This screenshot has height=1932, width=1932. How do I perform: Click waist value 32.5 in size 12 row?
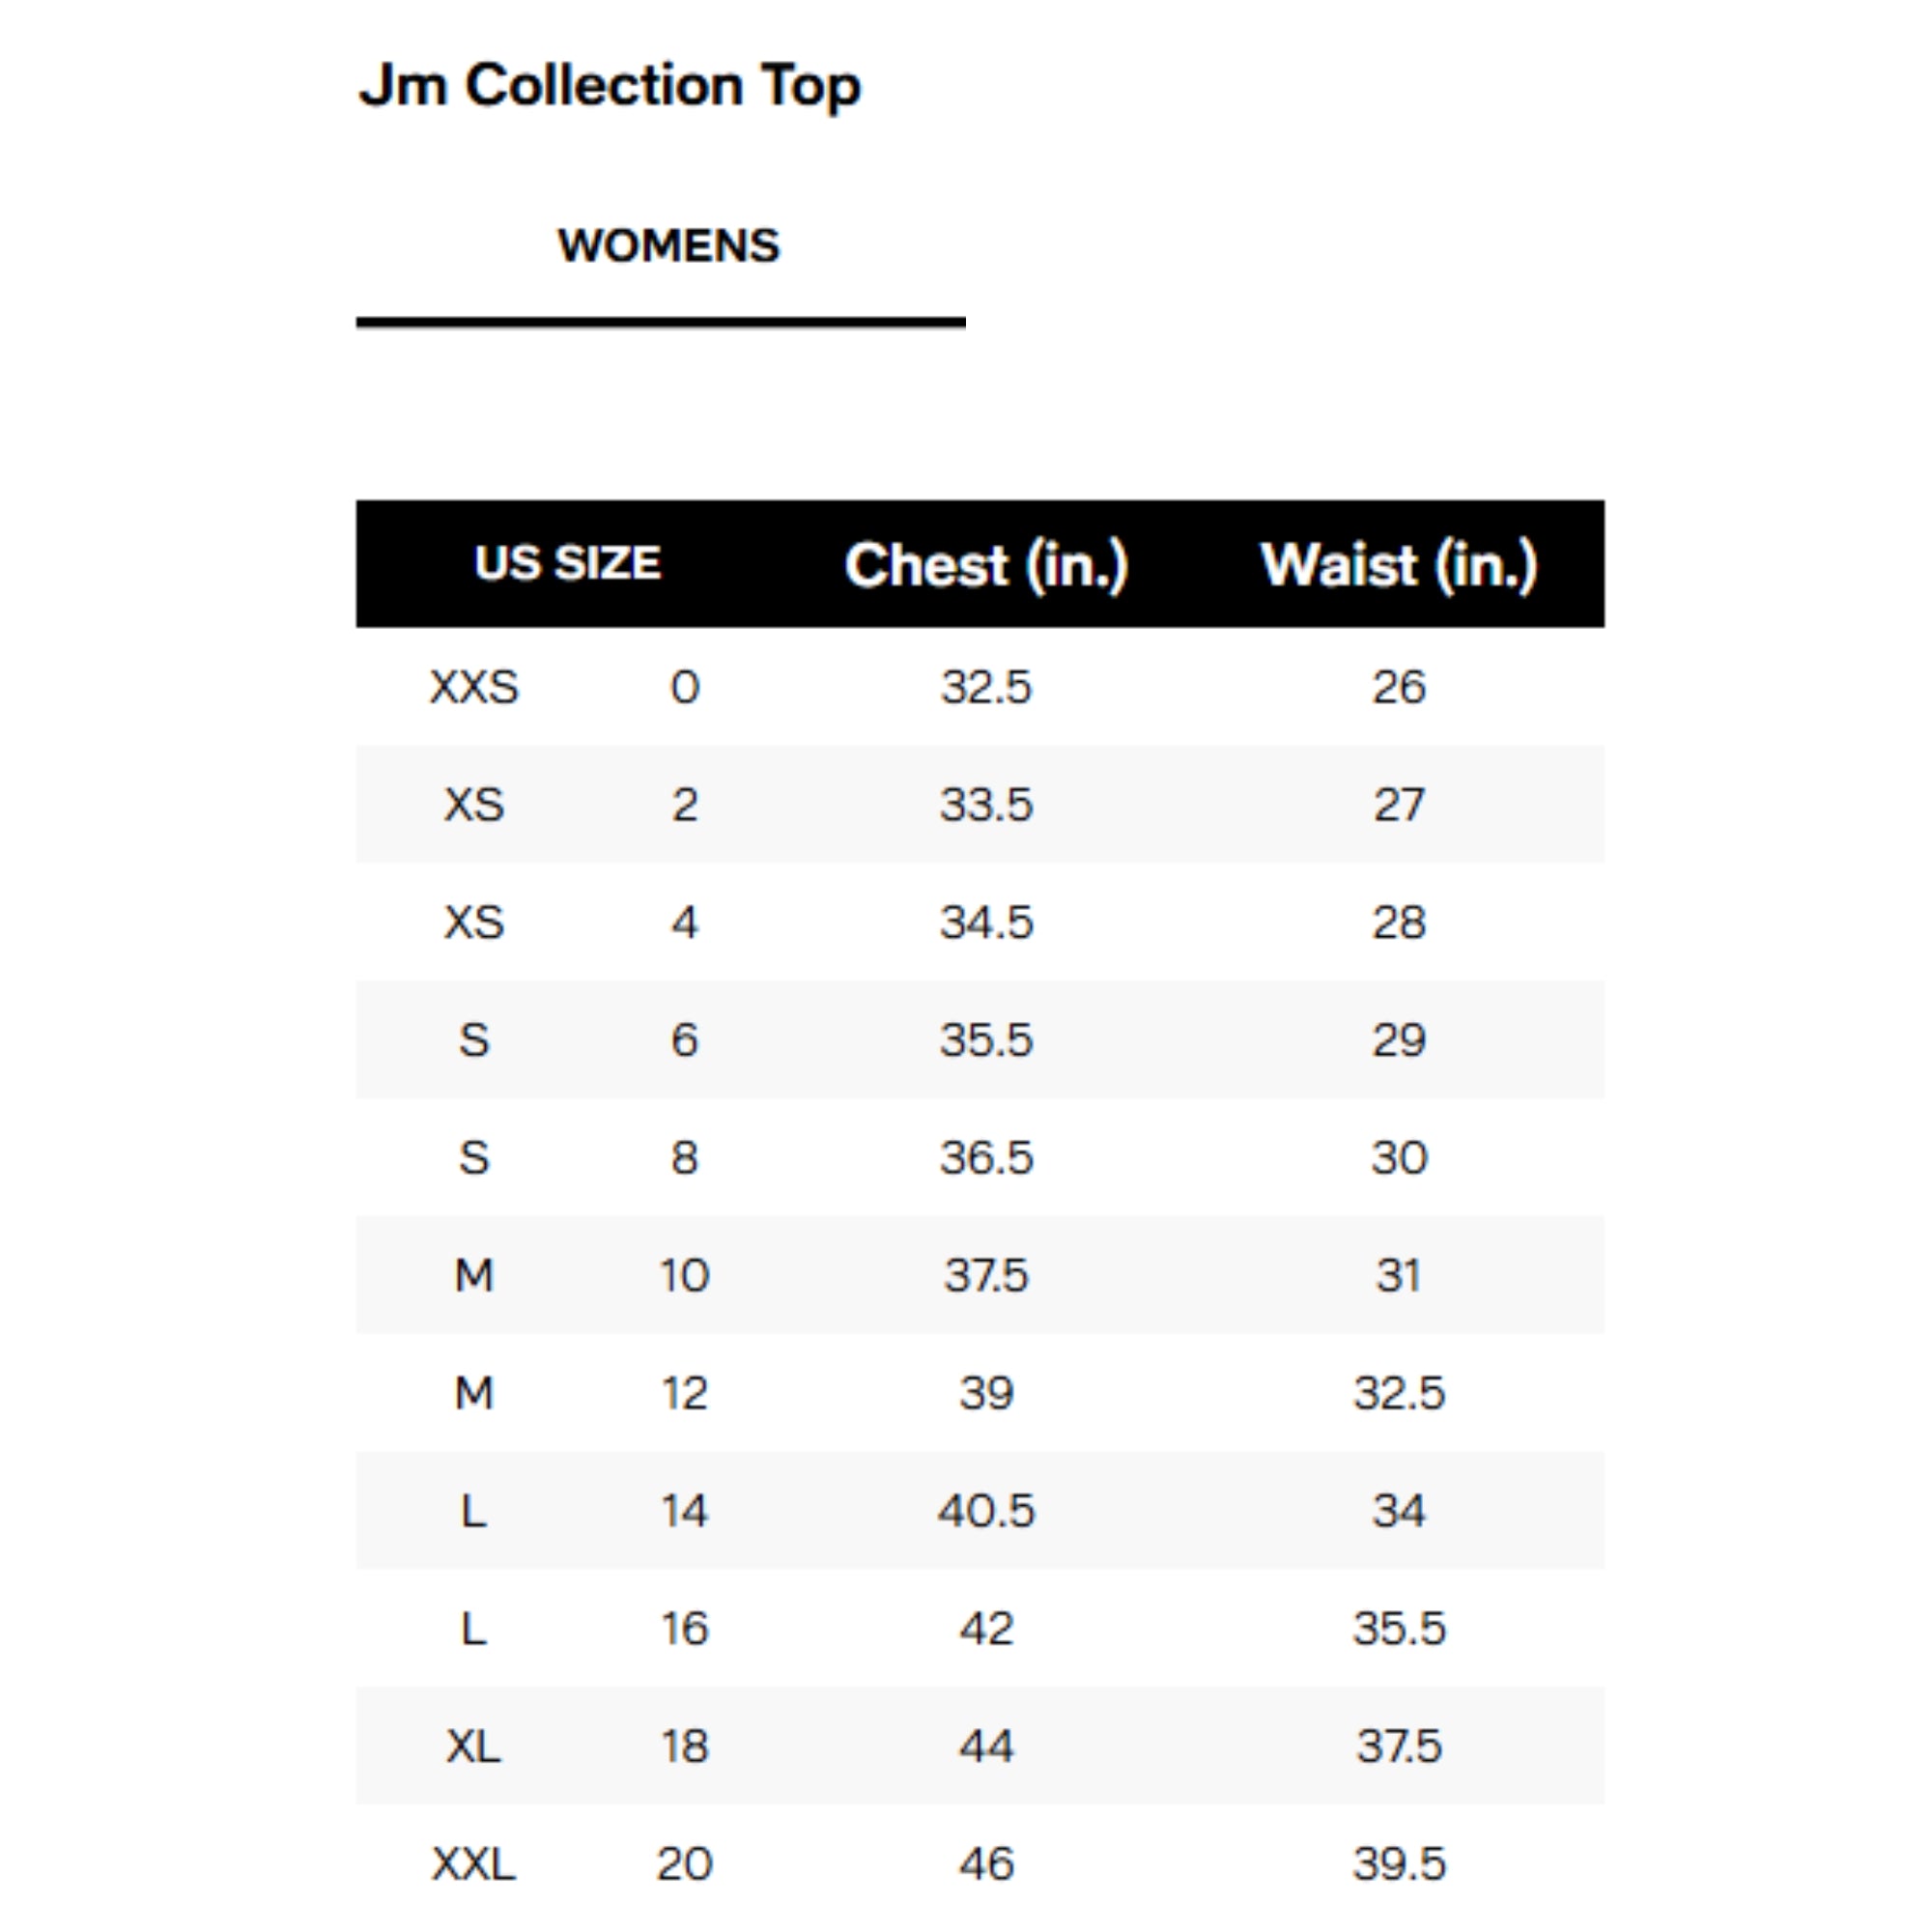tap(1398, 1393)
